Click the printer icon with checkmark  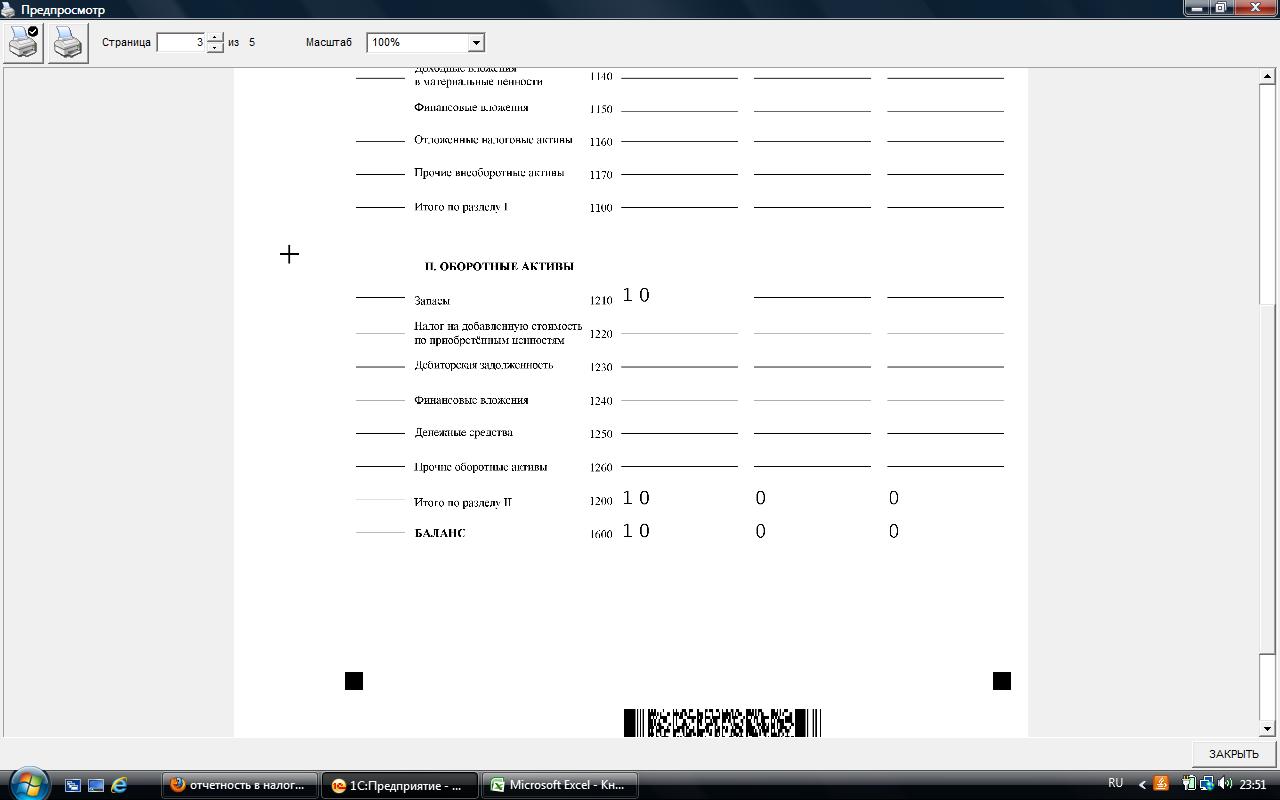click(x=23, y=43)
